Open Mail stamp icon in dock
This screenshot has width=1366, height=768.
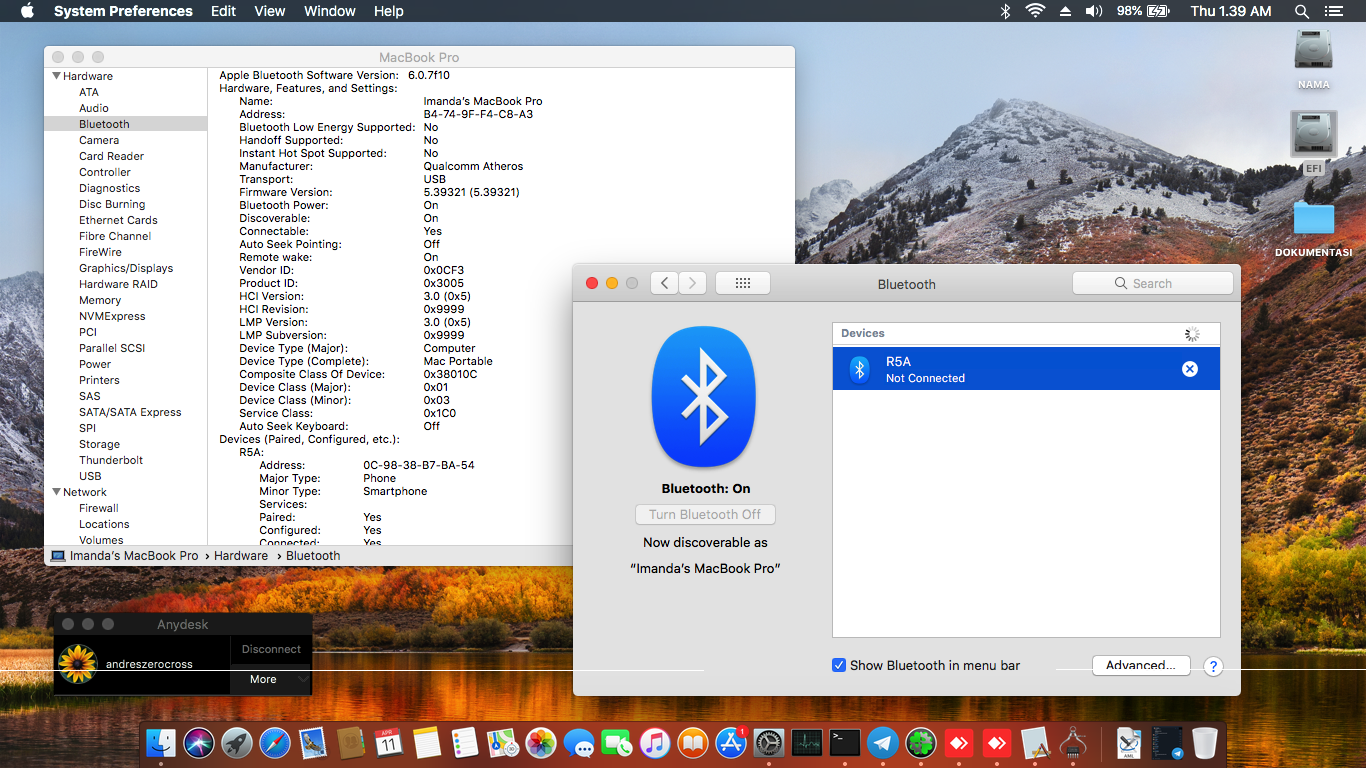[x=313, y=742]
